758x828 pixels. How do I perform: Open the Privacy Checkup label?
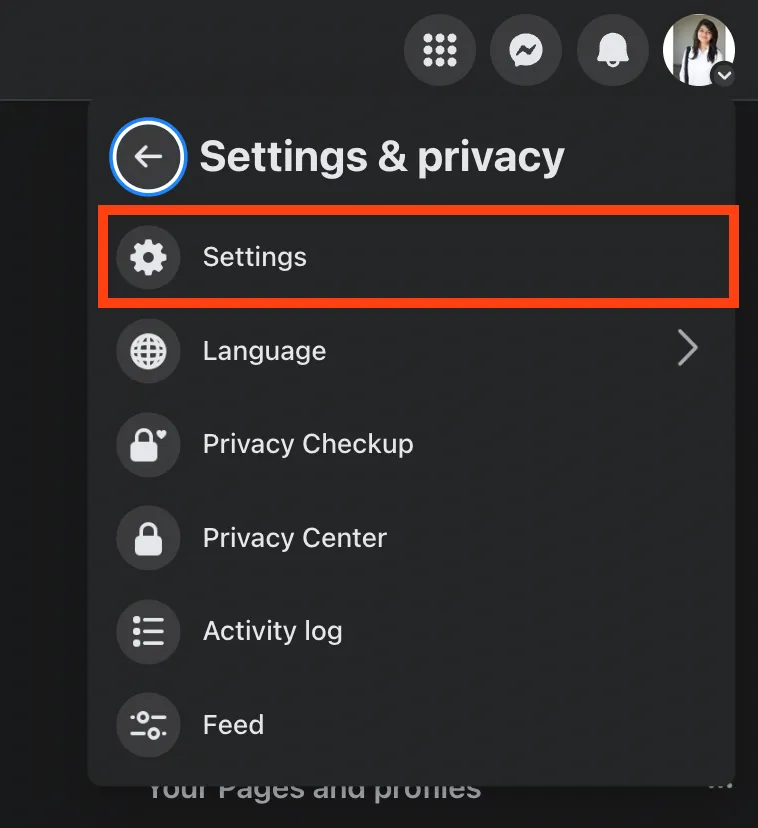(x=308, y=445)
